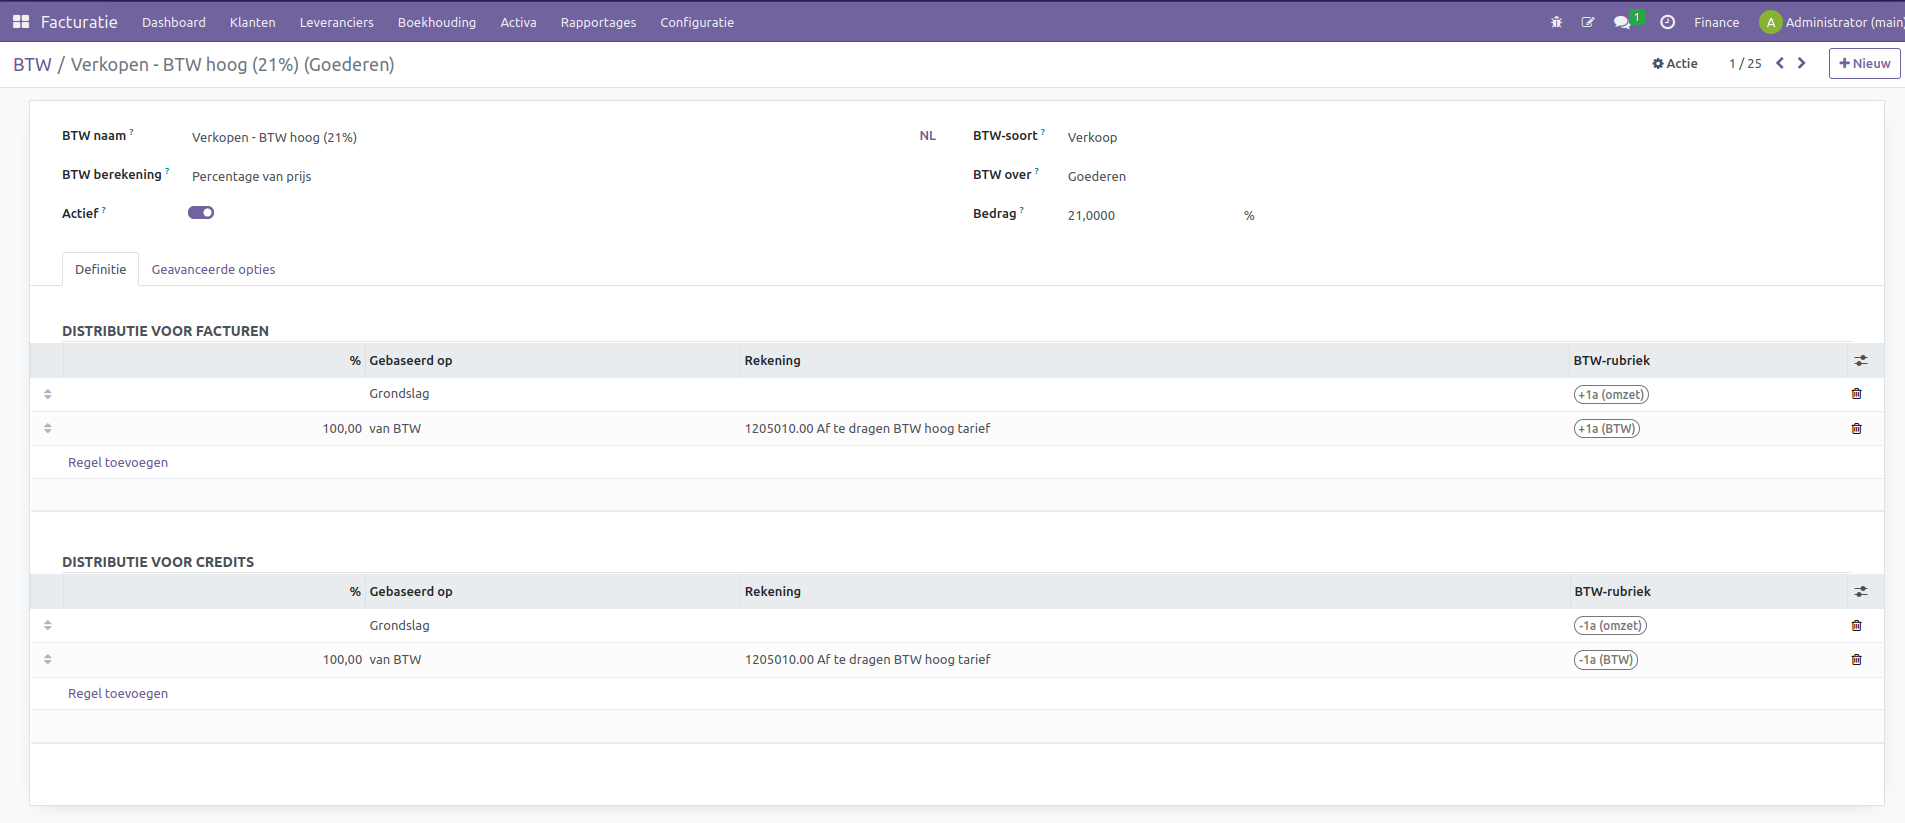Open the Boekhouding menu

tap(436, 22)
